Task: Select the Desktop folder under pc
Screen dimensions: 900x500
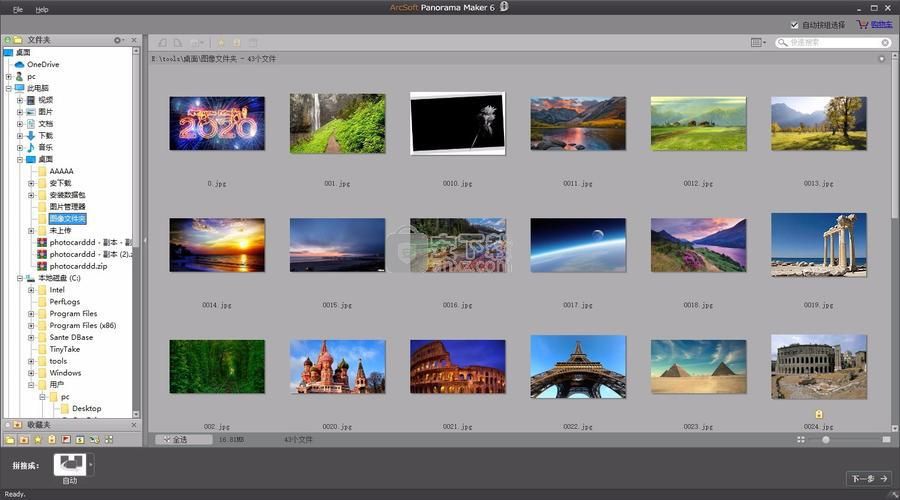Action: point(86,409)
